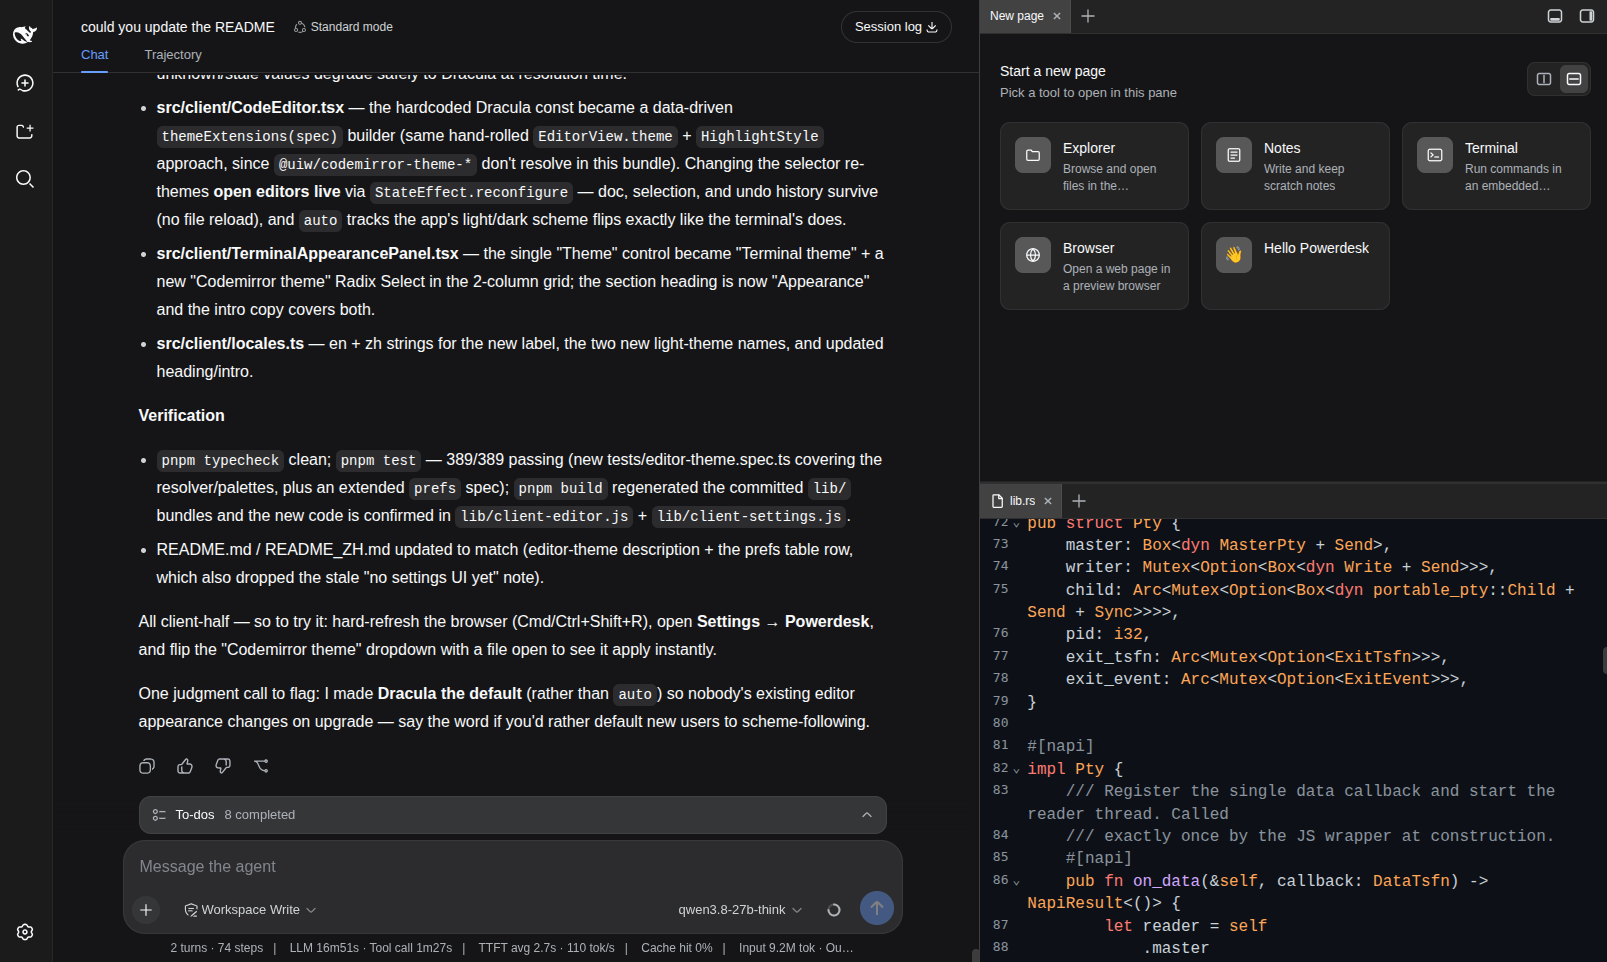The image size is (1607, 962).
Task: Click the 'Input 9.2M tok' status entry
Action: [777, 948]
